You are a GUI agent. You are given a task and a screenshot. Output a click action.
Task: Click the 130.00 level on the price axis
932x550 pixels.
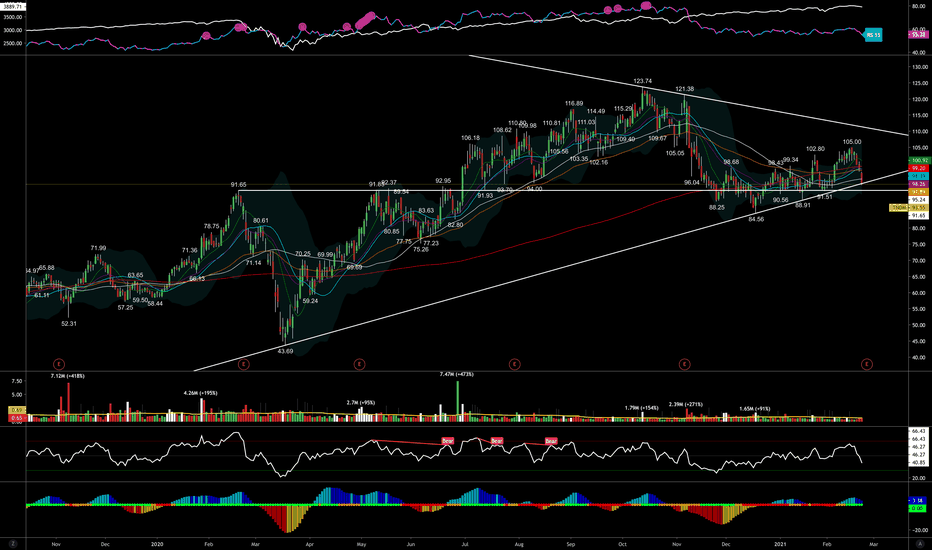coord(920,67)
